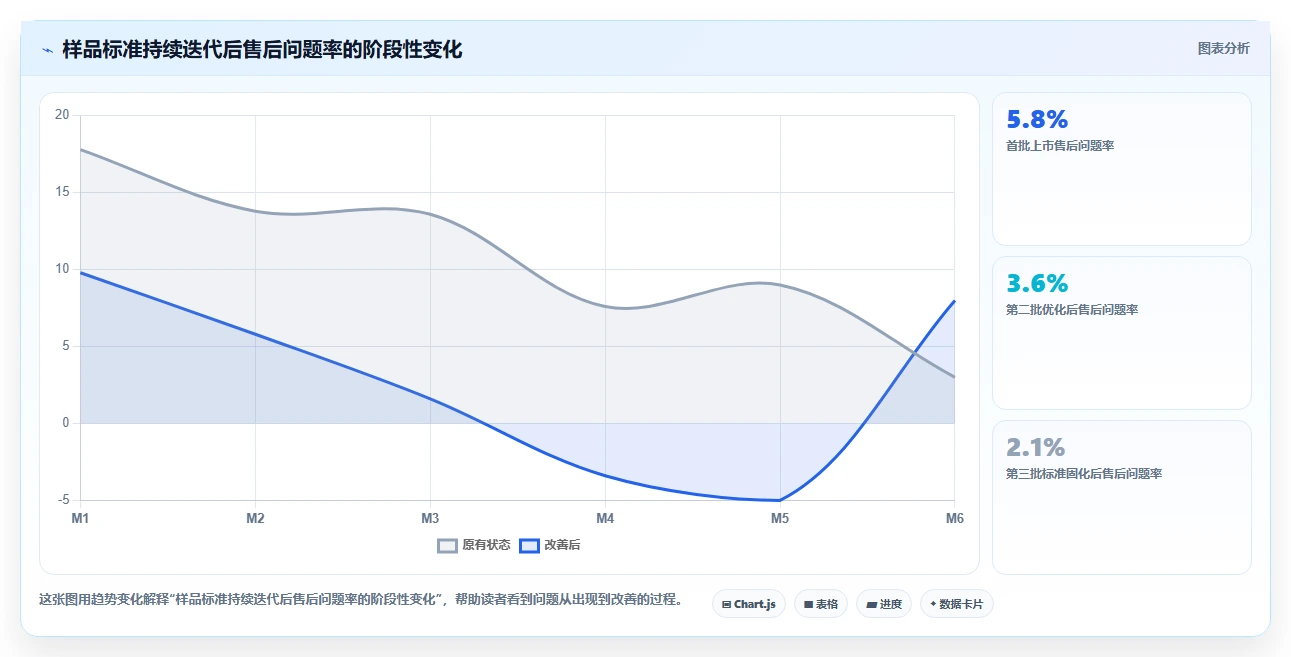This screenshot has width=1291, height=657.
Task: Click the 表格 chip icon
Action: [808, 604]
